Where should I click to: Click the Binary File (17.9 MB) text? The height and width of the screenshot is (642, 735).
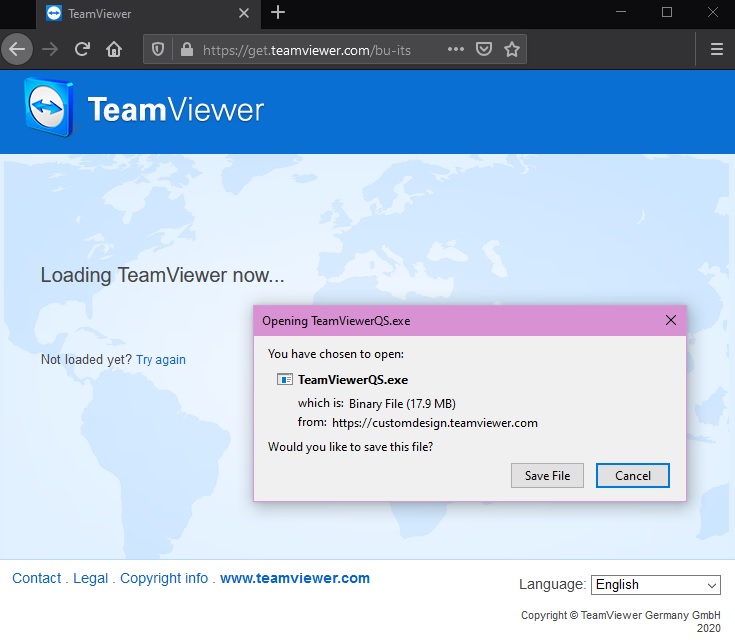point(402,403)
